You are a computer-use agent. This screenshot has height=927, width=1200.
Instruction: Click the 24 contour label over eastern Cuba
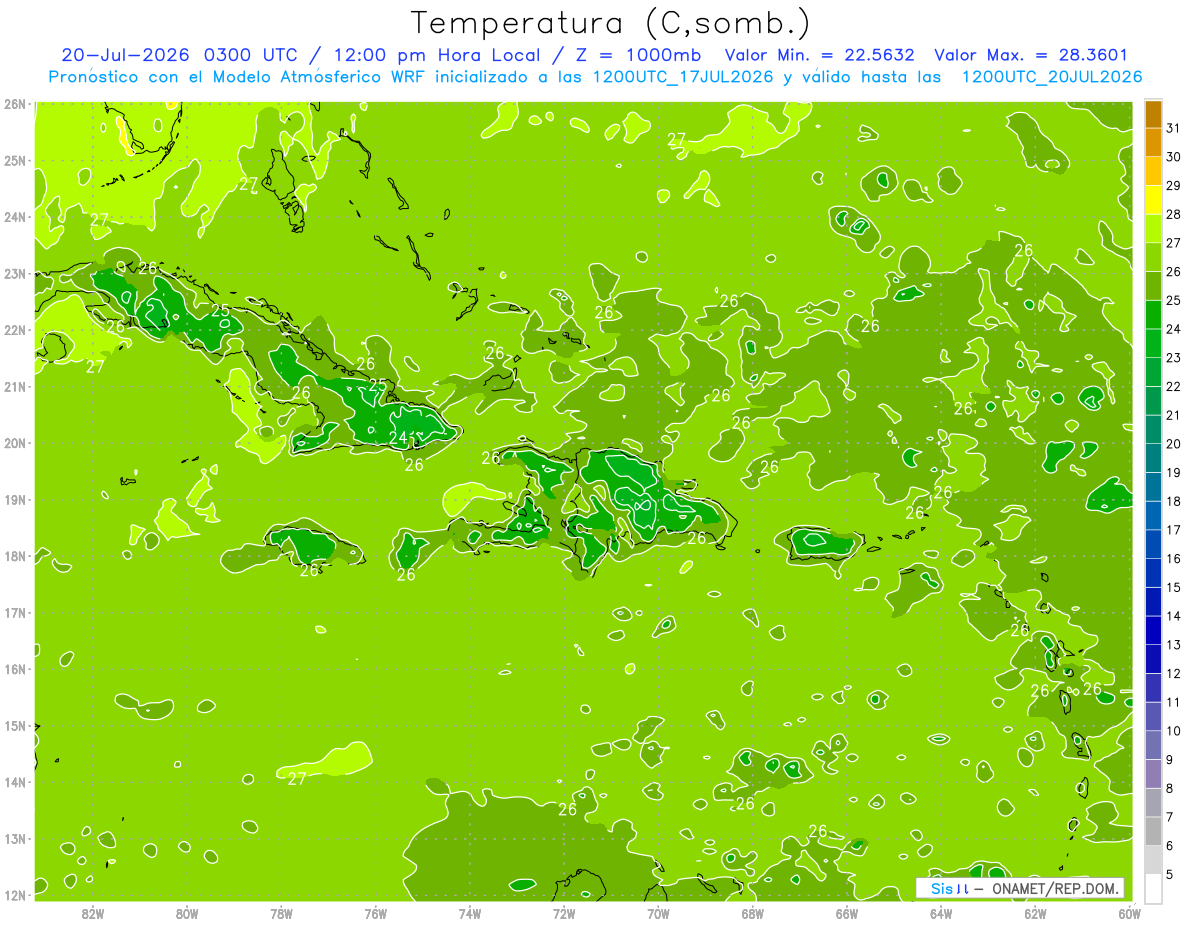pyautogui.click(x=398, y=437)
